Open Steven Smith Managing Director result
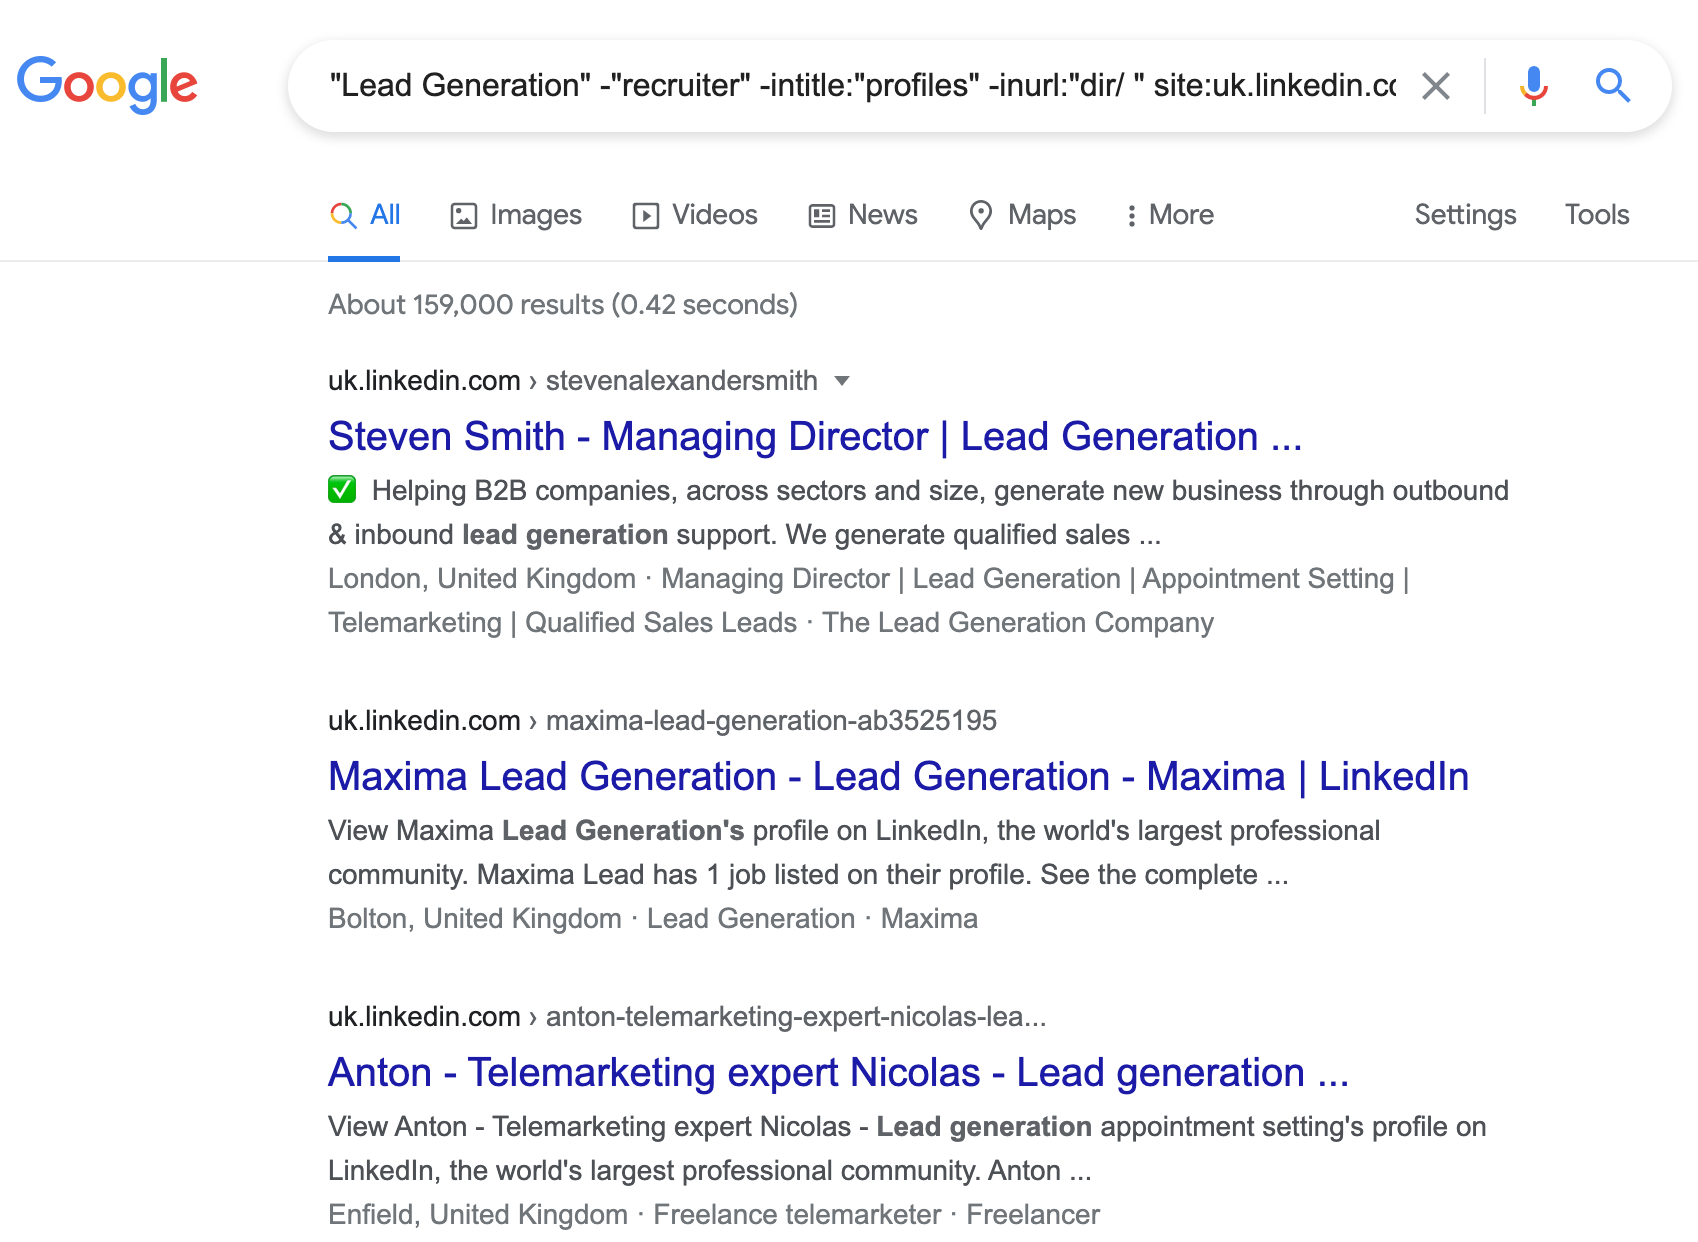The image size is (1698, 1242). 815,437
